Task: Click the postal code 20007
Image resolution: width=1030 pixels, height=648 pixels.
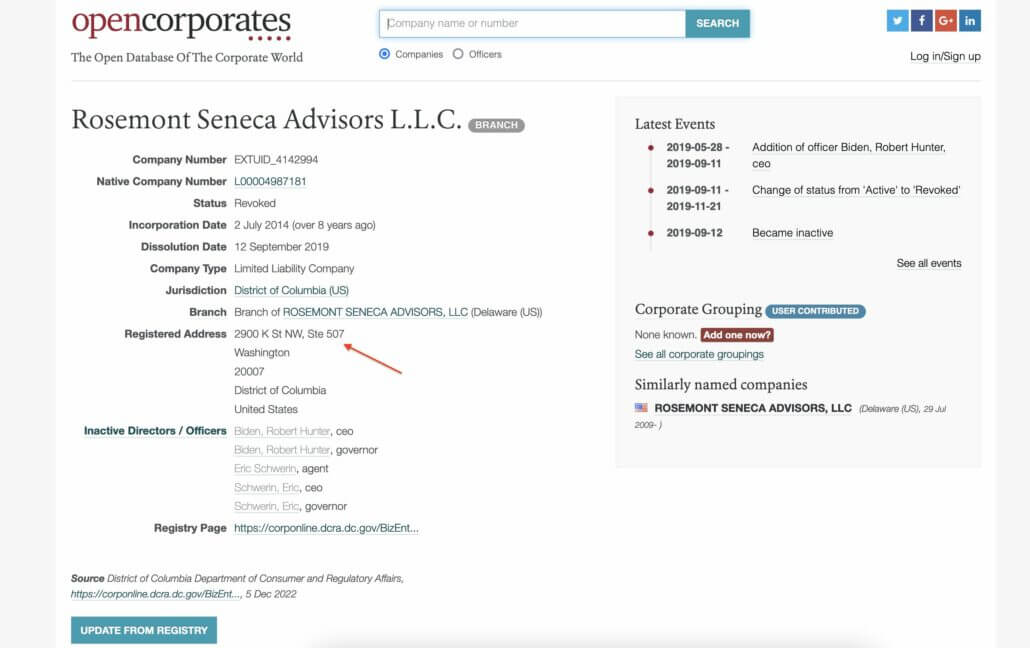Action: point(249,371)
